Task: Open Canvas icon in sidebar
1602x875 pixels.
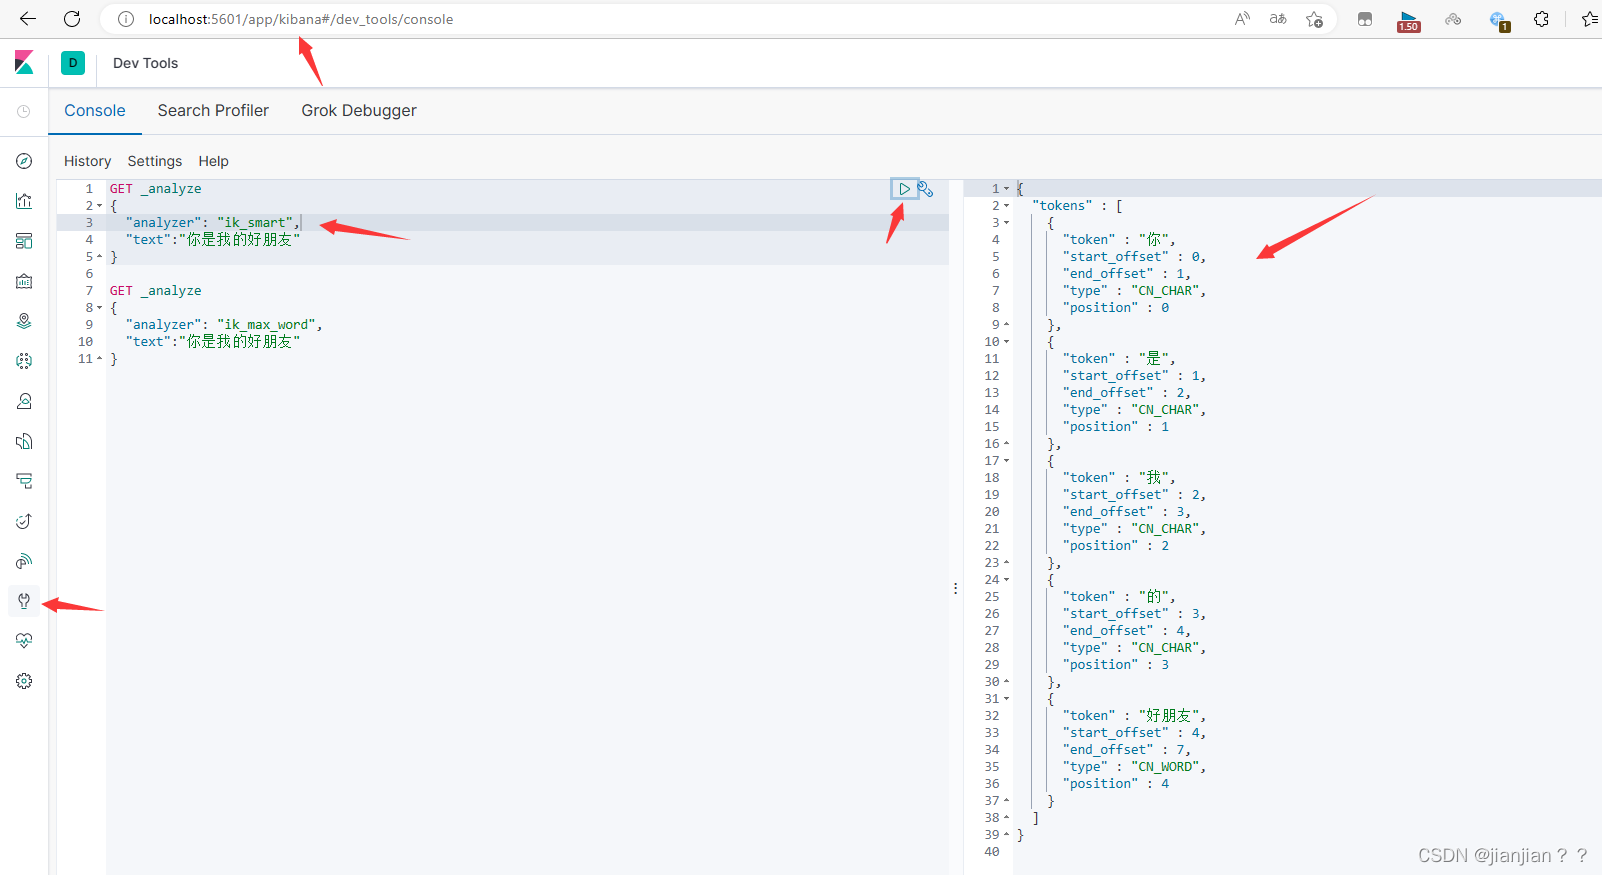Action: 24,281
